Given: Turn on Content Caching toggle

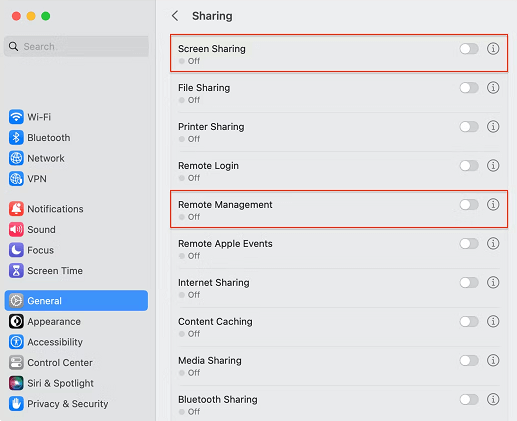Looking at the screenshot, I should [469, 322].
